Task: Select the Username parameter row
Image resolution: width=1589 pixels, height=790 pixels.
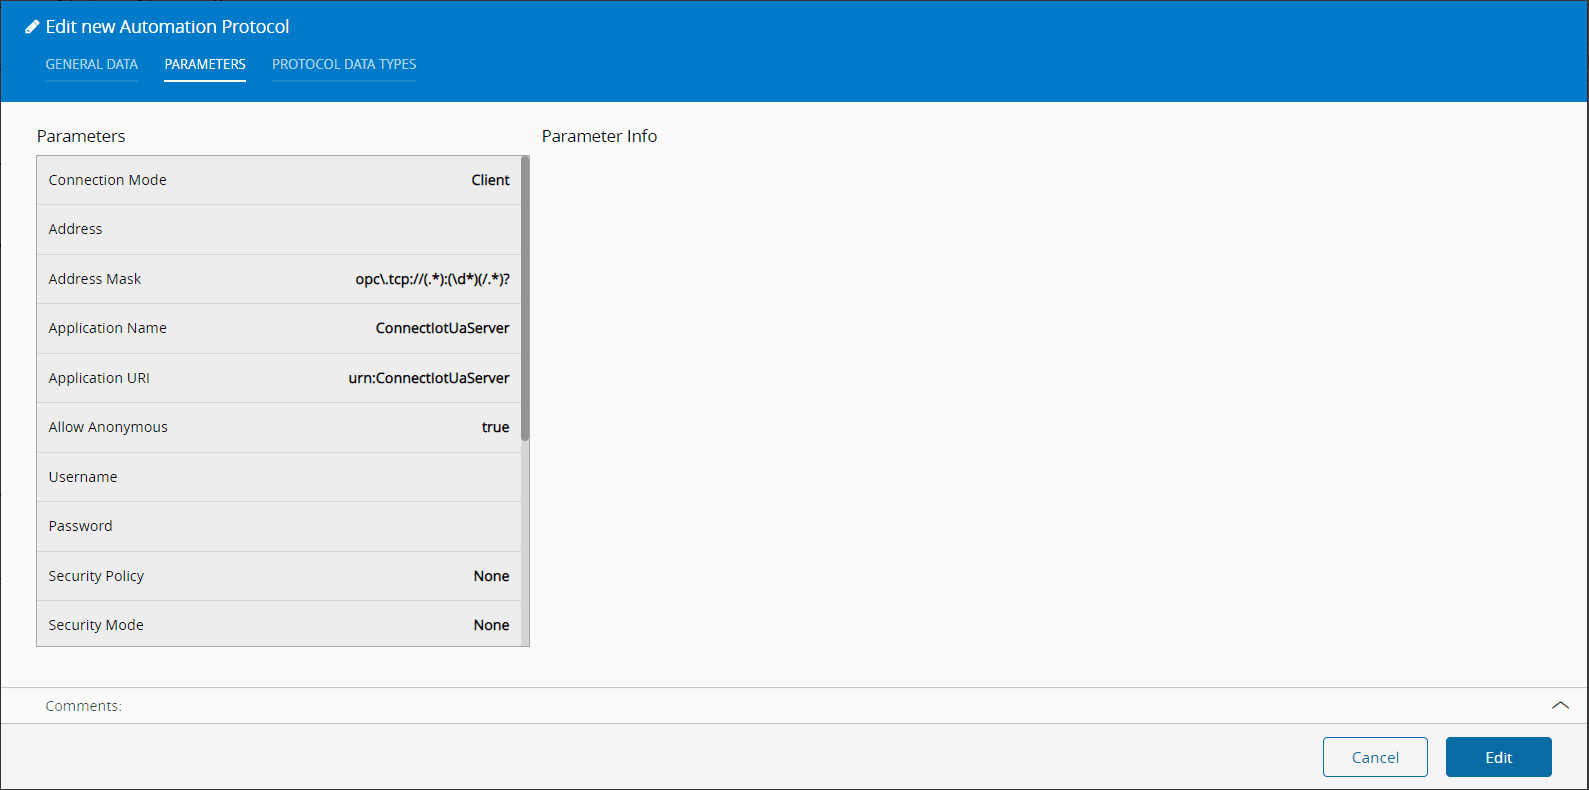Action: [x=279, y=477]
